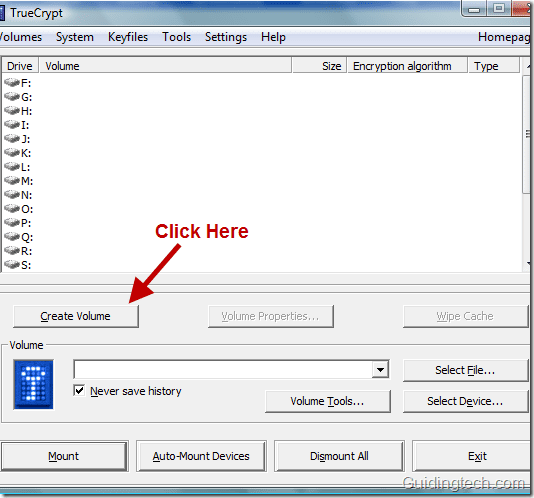Click the N: drive icon

[12, 194]
